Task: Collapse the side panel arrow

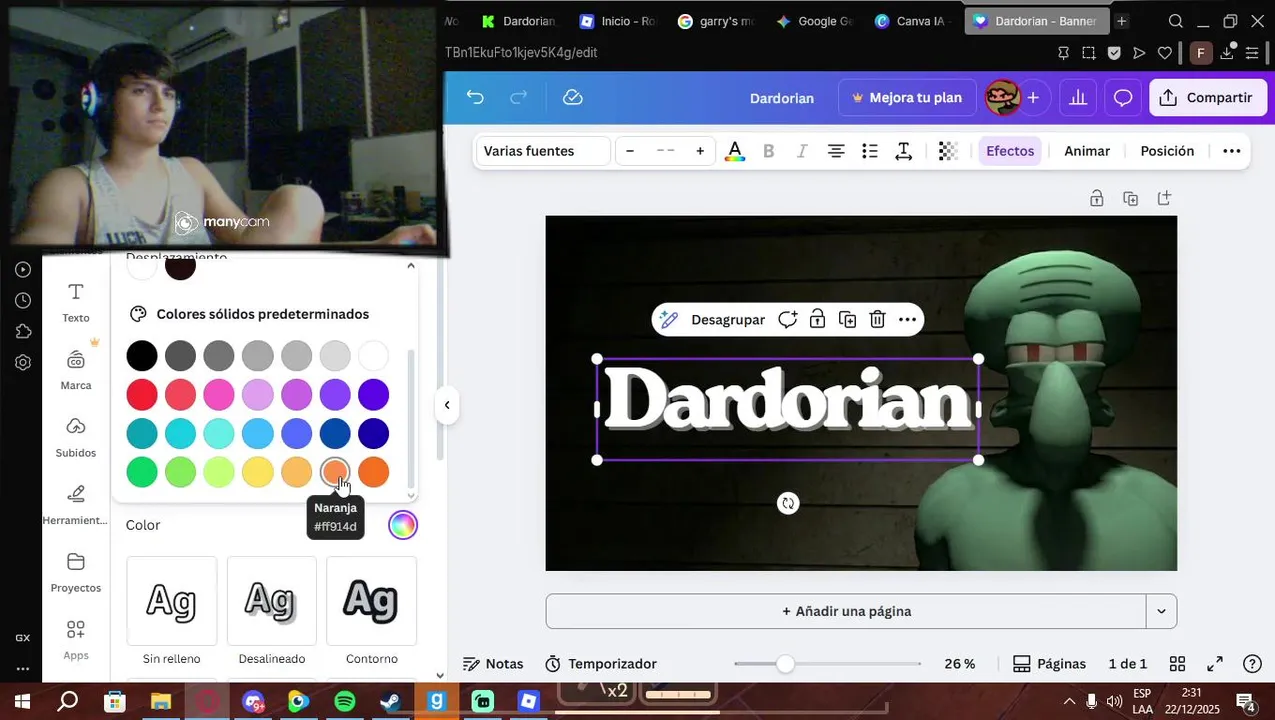Action: pos(447,405)
